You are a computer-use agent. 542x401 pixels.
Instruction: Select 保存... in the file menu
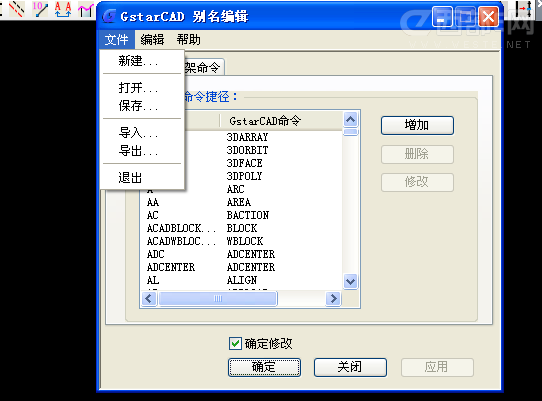pyautogui.click(x=139, y=105)
